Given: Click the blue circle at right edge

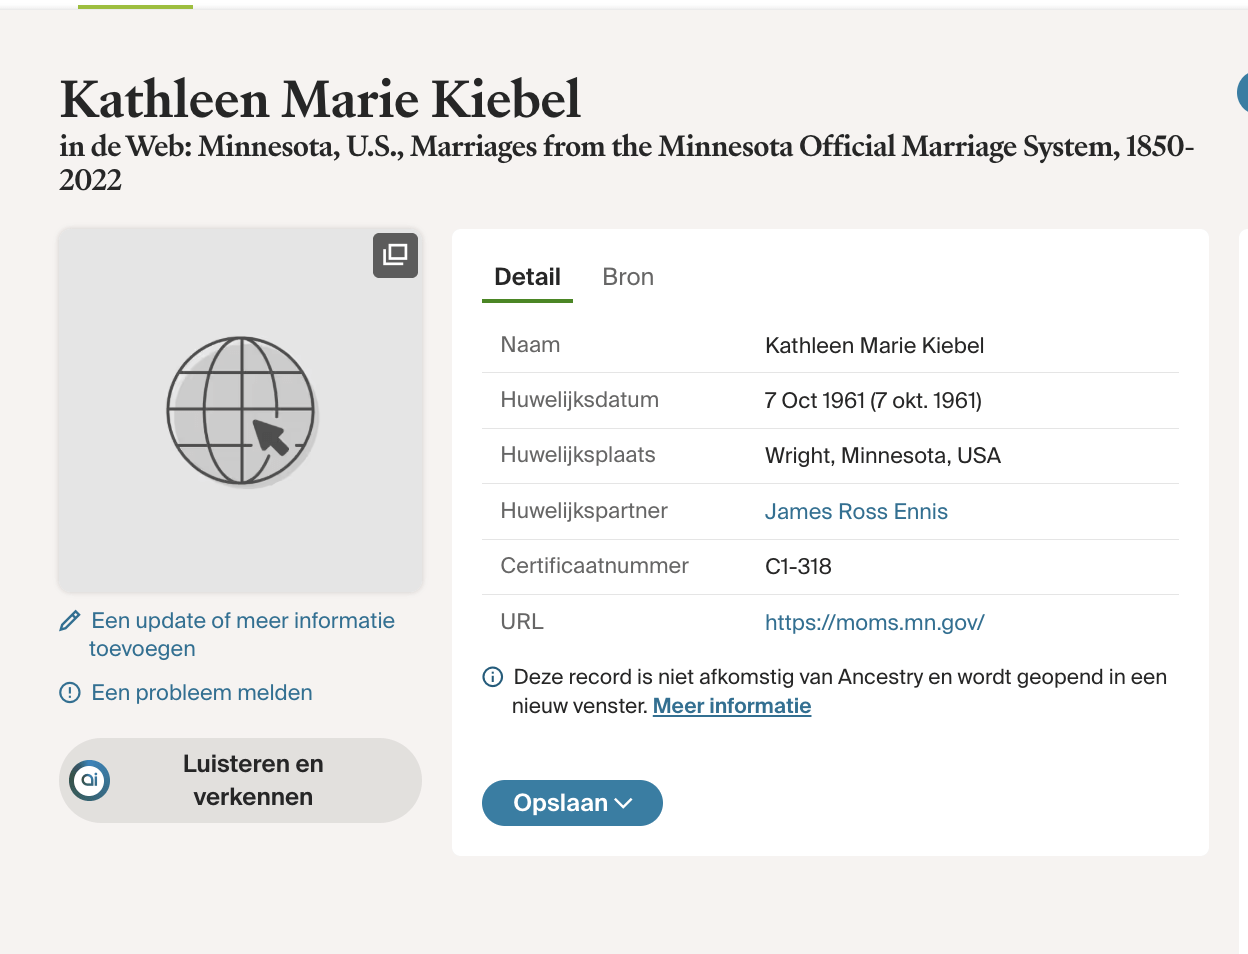Looking at the screenshot, I should point(1242,93).
